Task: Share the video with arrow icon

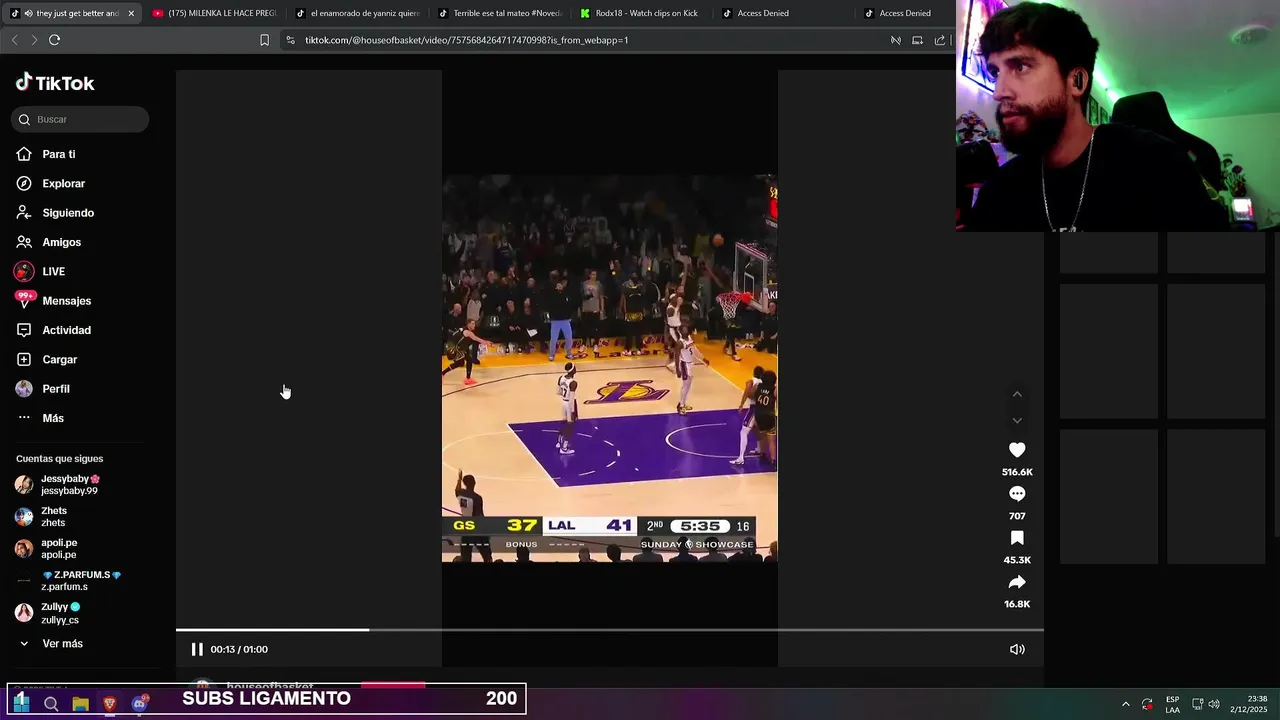Action: coord(1017,582)
